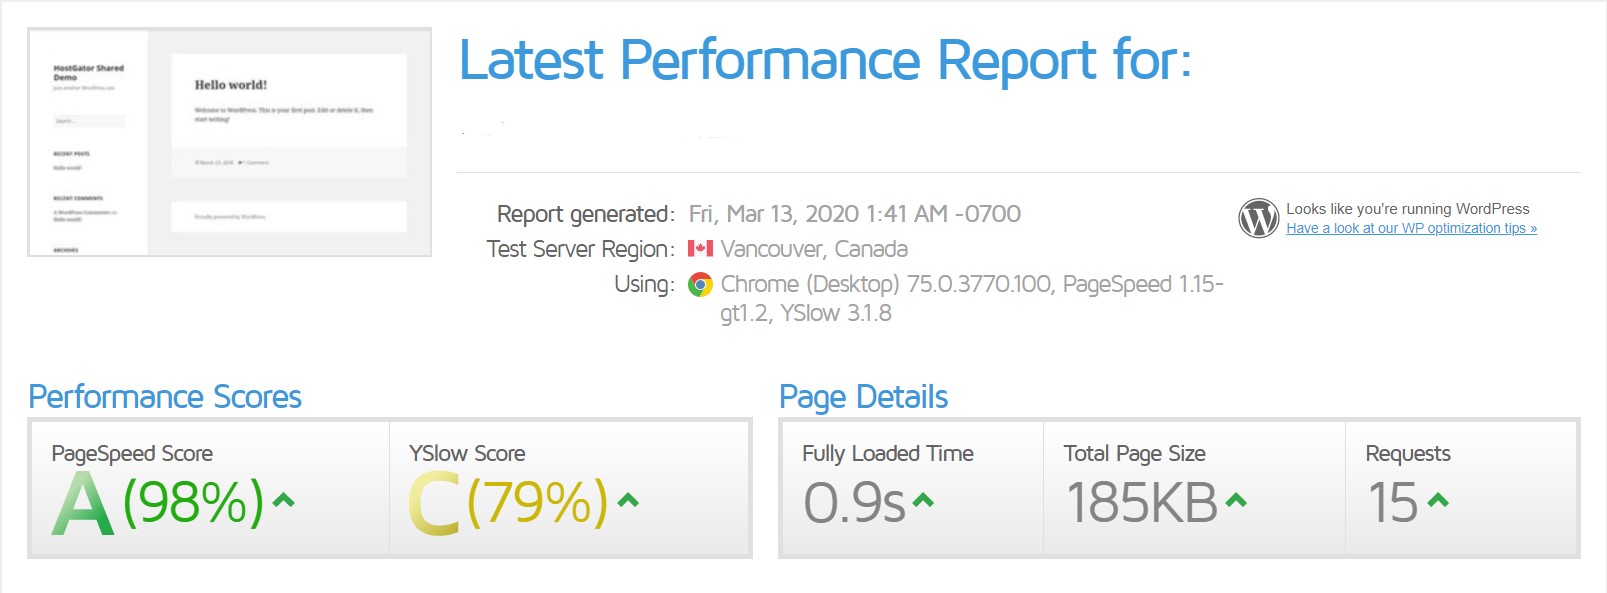Click the YSlow Score label
Image resolution: width=1607 pixels, height=593 pixels.
click(x=467, y=453)
